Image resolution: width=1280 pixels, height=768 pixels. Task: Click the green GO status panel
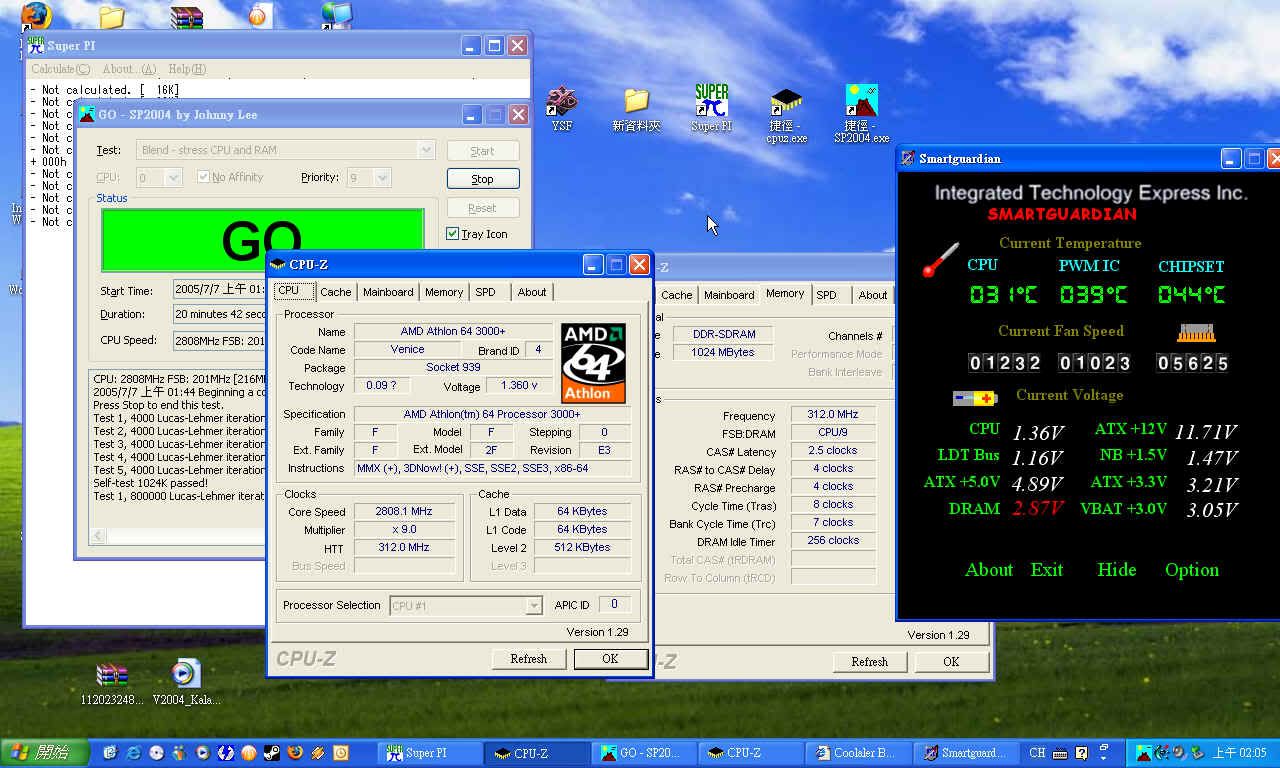262,239
